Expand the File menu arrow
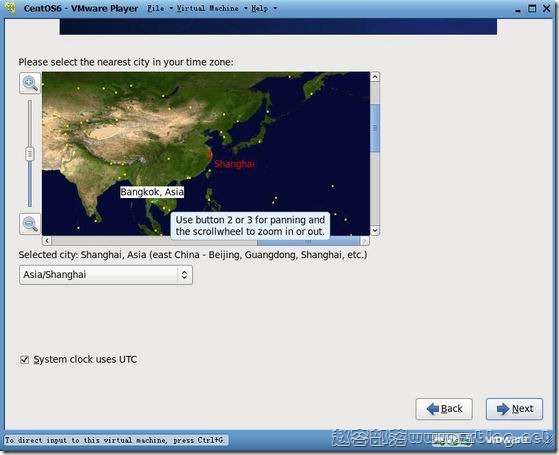559x455 pixels. 171,8
